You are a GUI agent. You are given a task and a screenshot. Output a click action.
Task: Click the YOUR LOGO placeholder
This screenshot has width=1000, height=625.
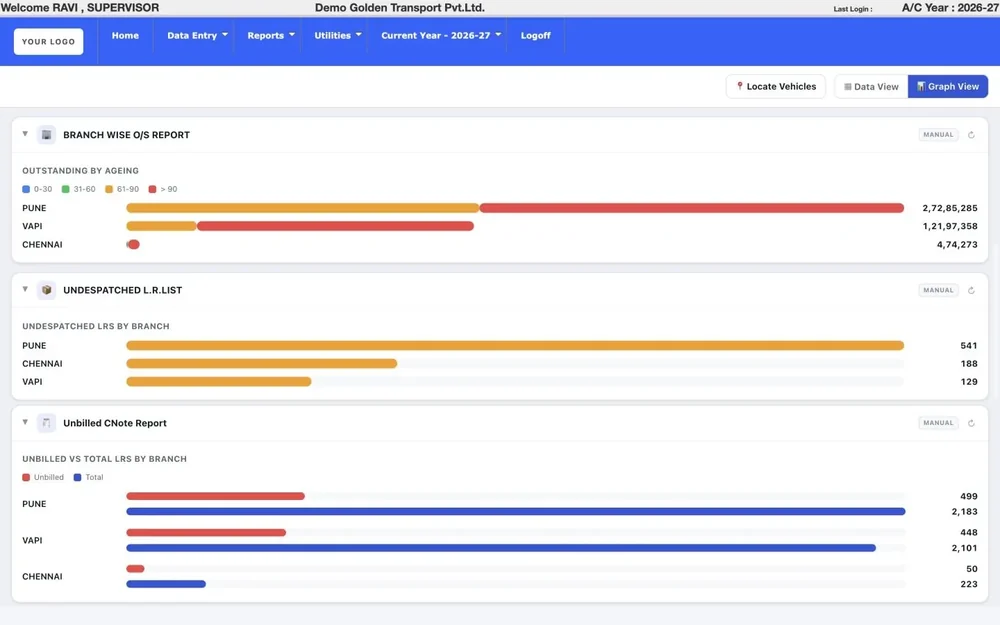coord(48,41)
